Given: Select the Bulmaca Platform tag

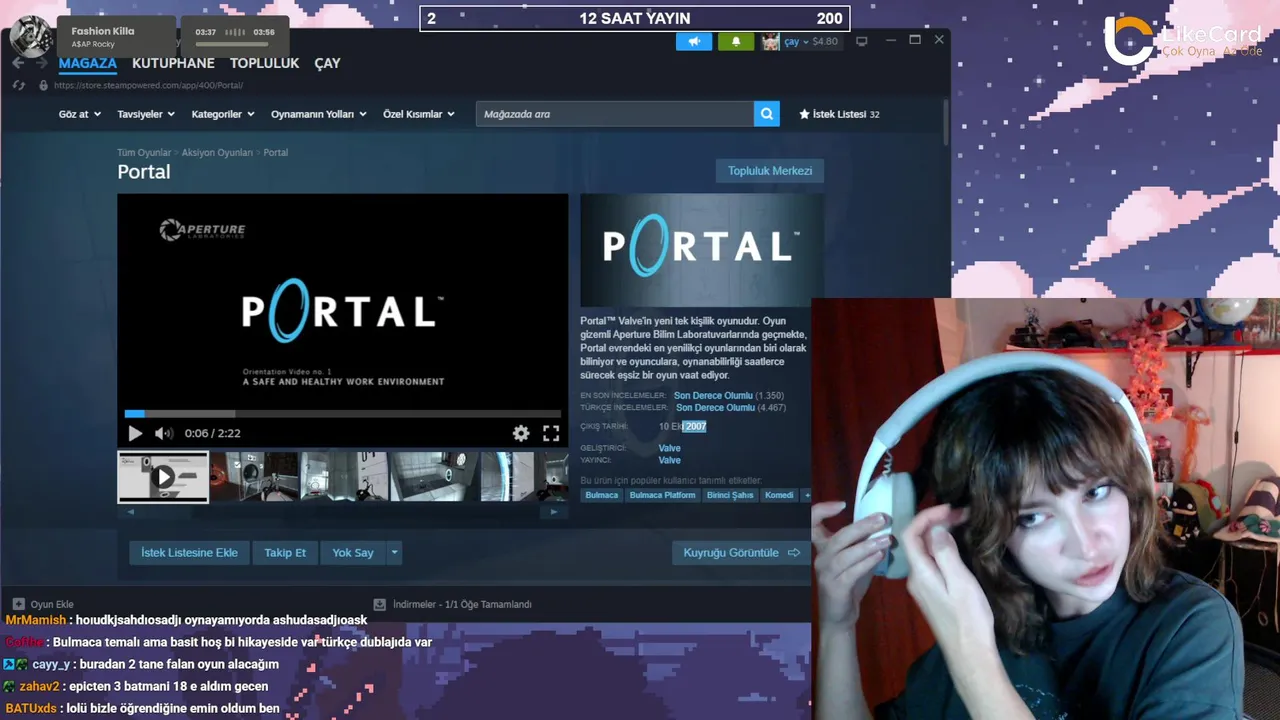Looking at the screenshot, I should pos(662,495).
